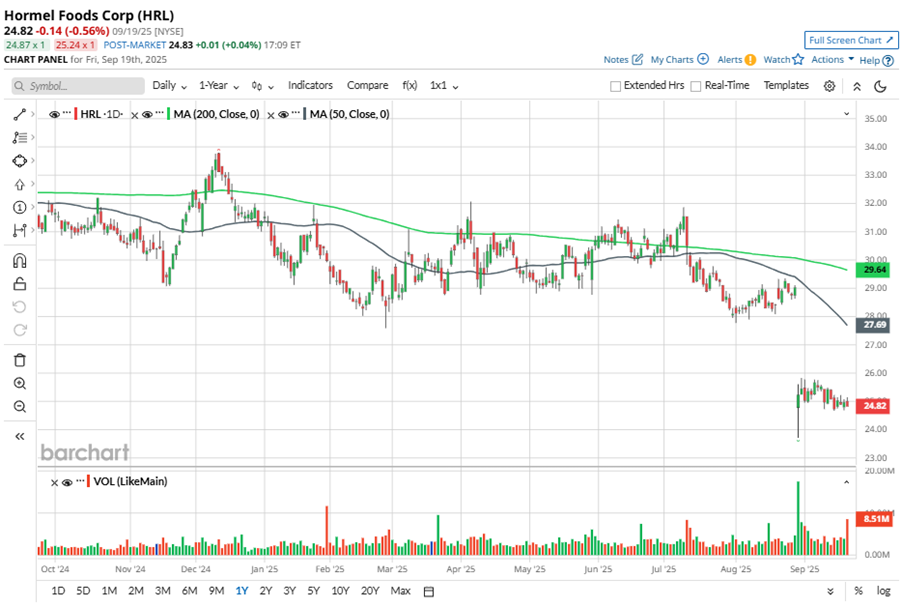This screenshot has height=607, width=902.
Task: Delete drawings with the trash icon
Action: pos(20,360)
